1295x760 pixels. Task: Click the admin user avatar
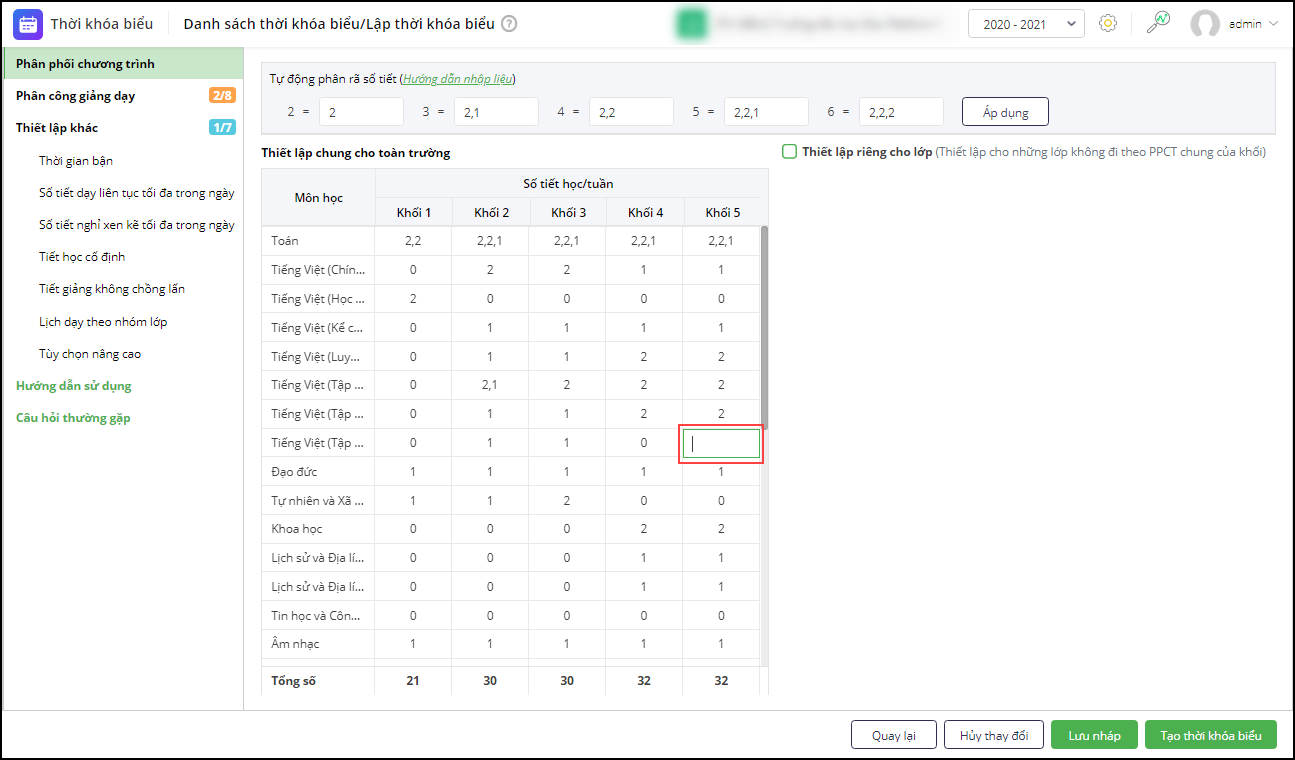1205,24
